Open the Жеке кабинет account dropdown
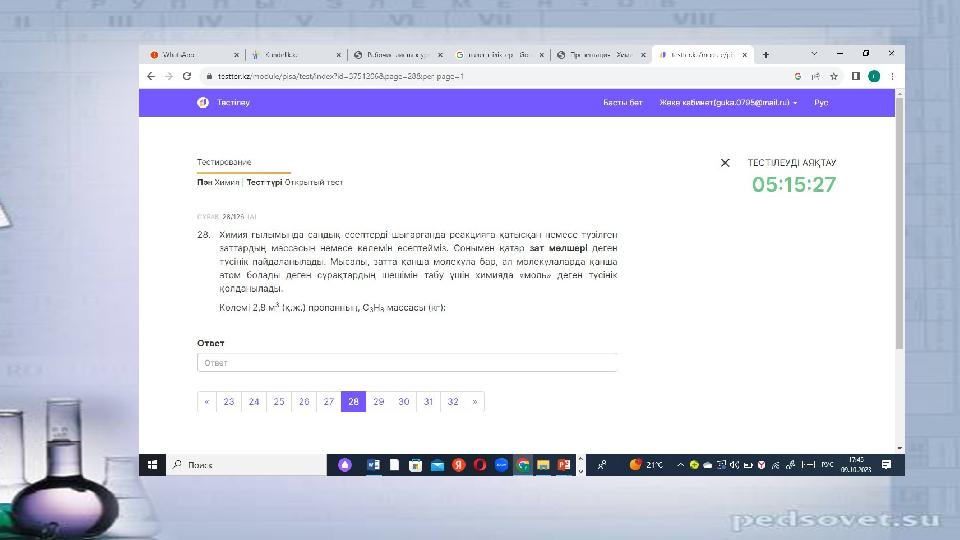 pyautogui.click(x=728, y=103)
